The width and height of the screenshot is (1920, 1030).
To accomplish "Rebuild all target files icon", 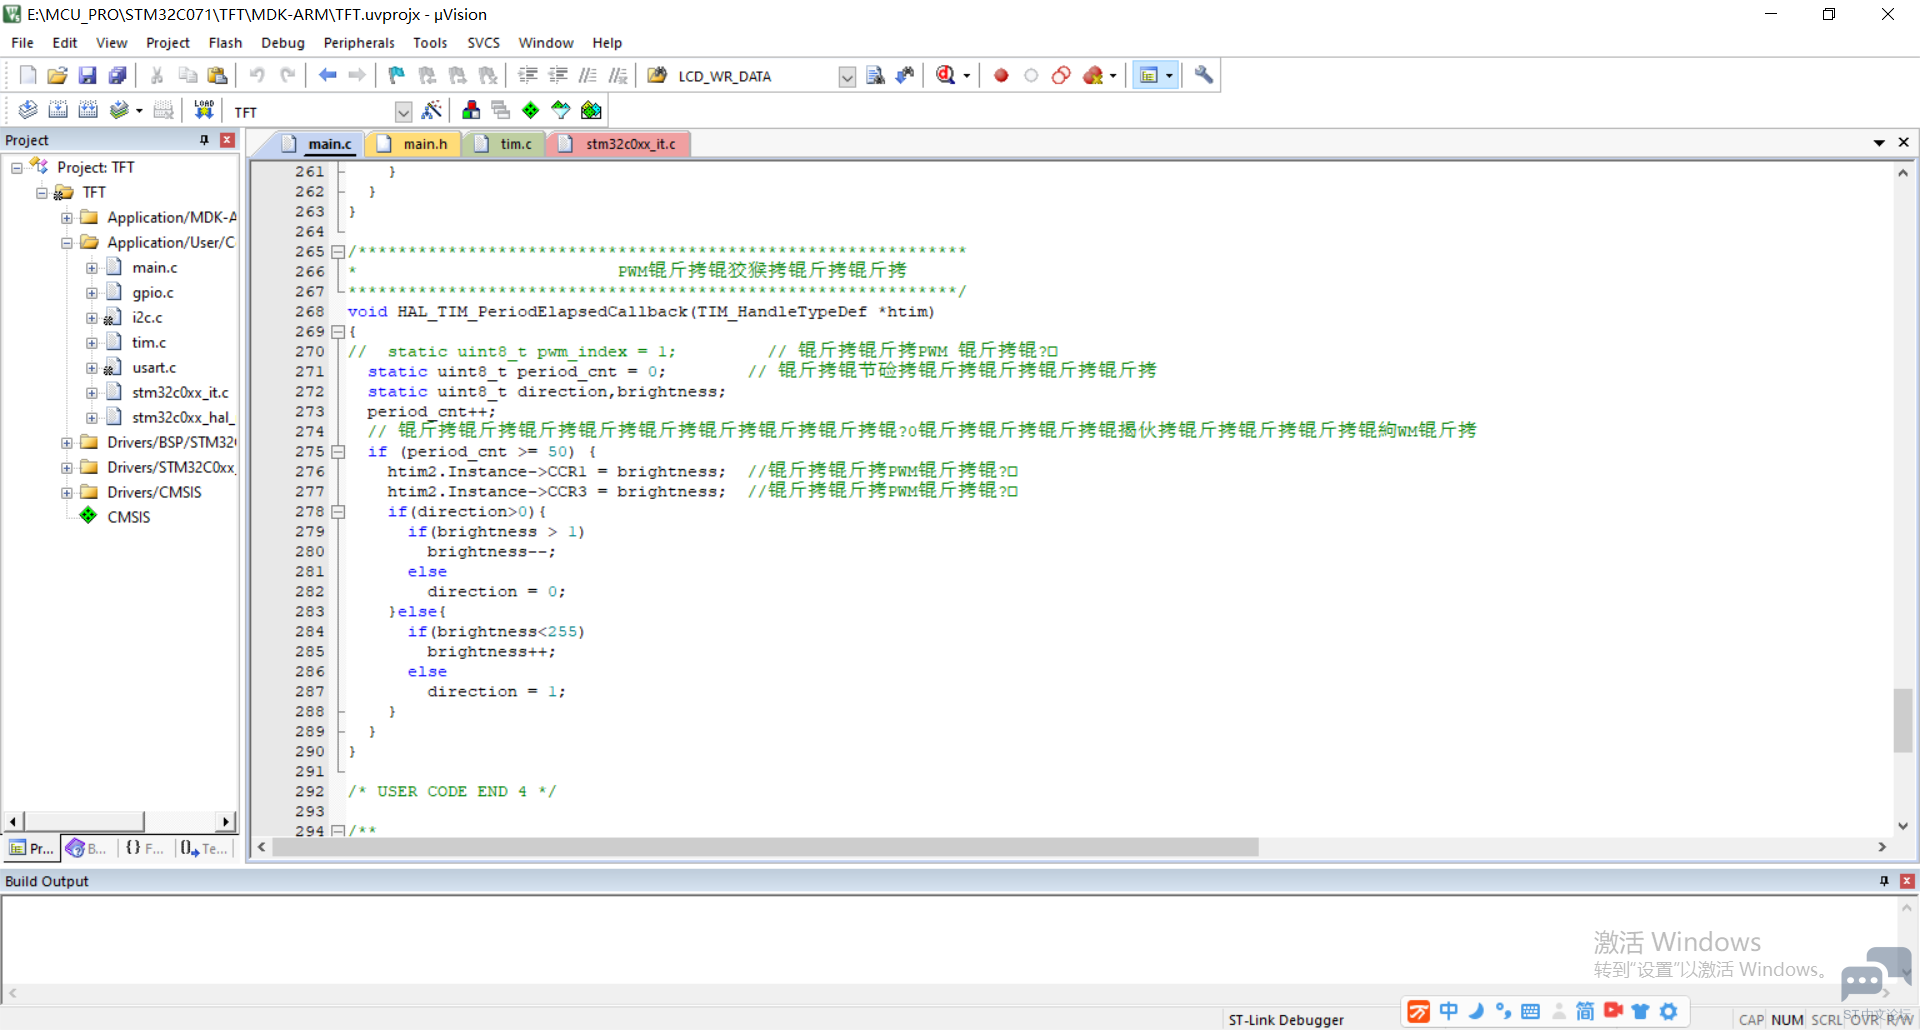I will coord(88,110).
